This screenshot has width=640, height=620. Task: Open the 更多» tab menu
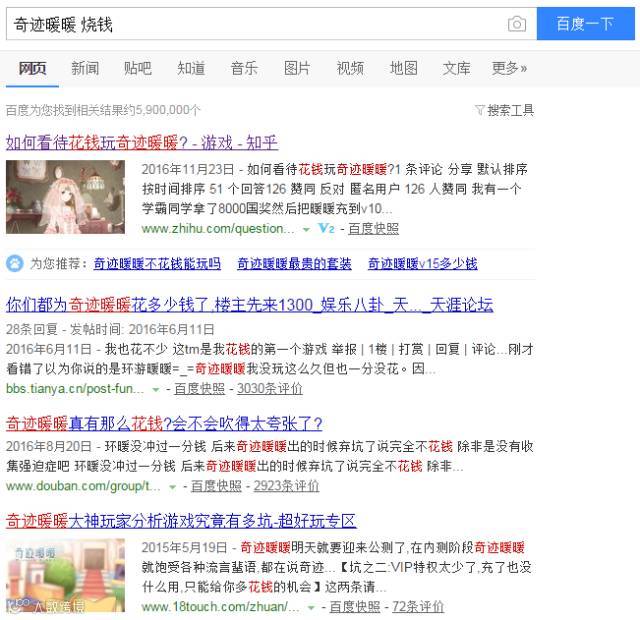pyautogui.click(x=509, y=68)
